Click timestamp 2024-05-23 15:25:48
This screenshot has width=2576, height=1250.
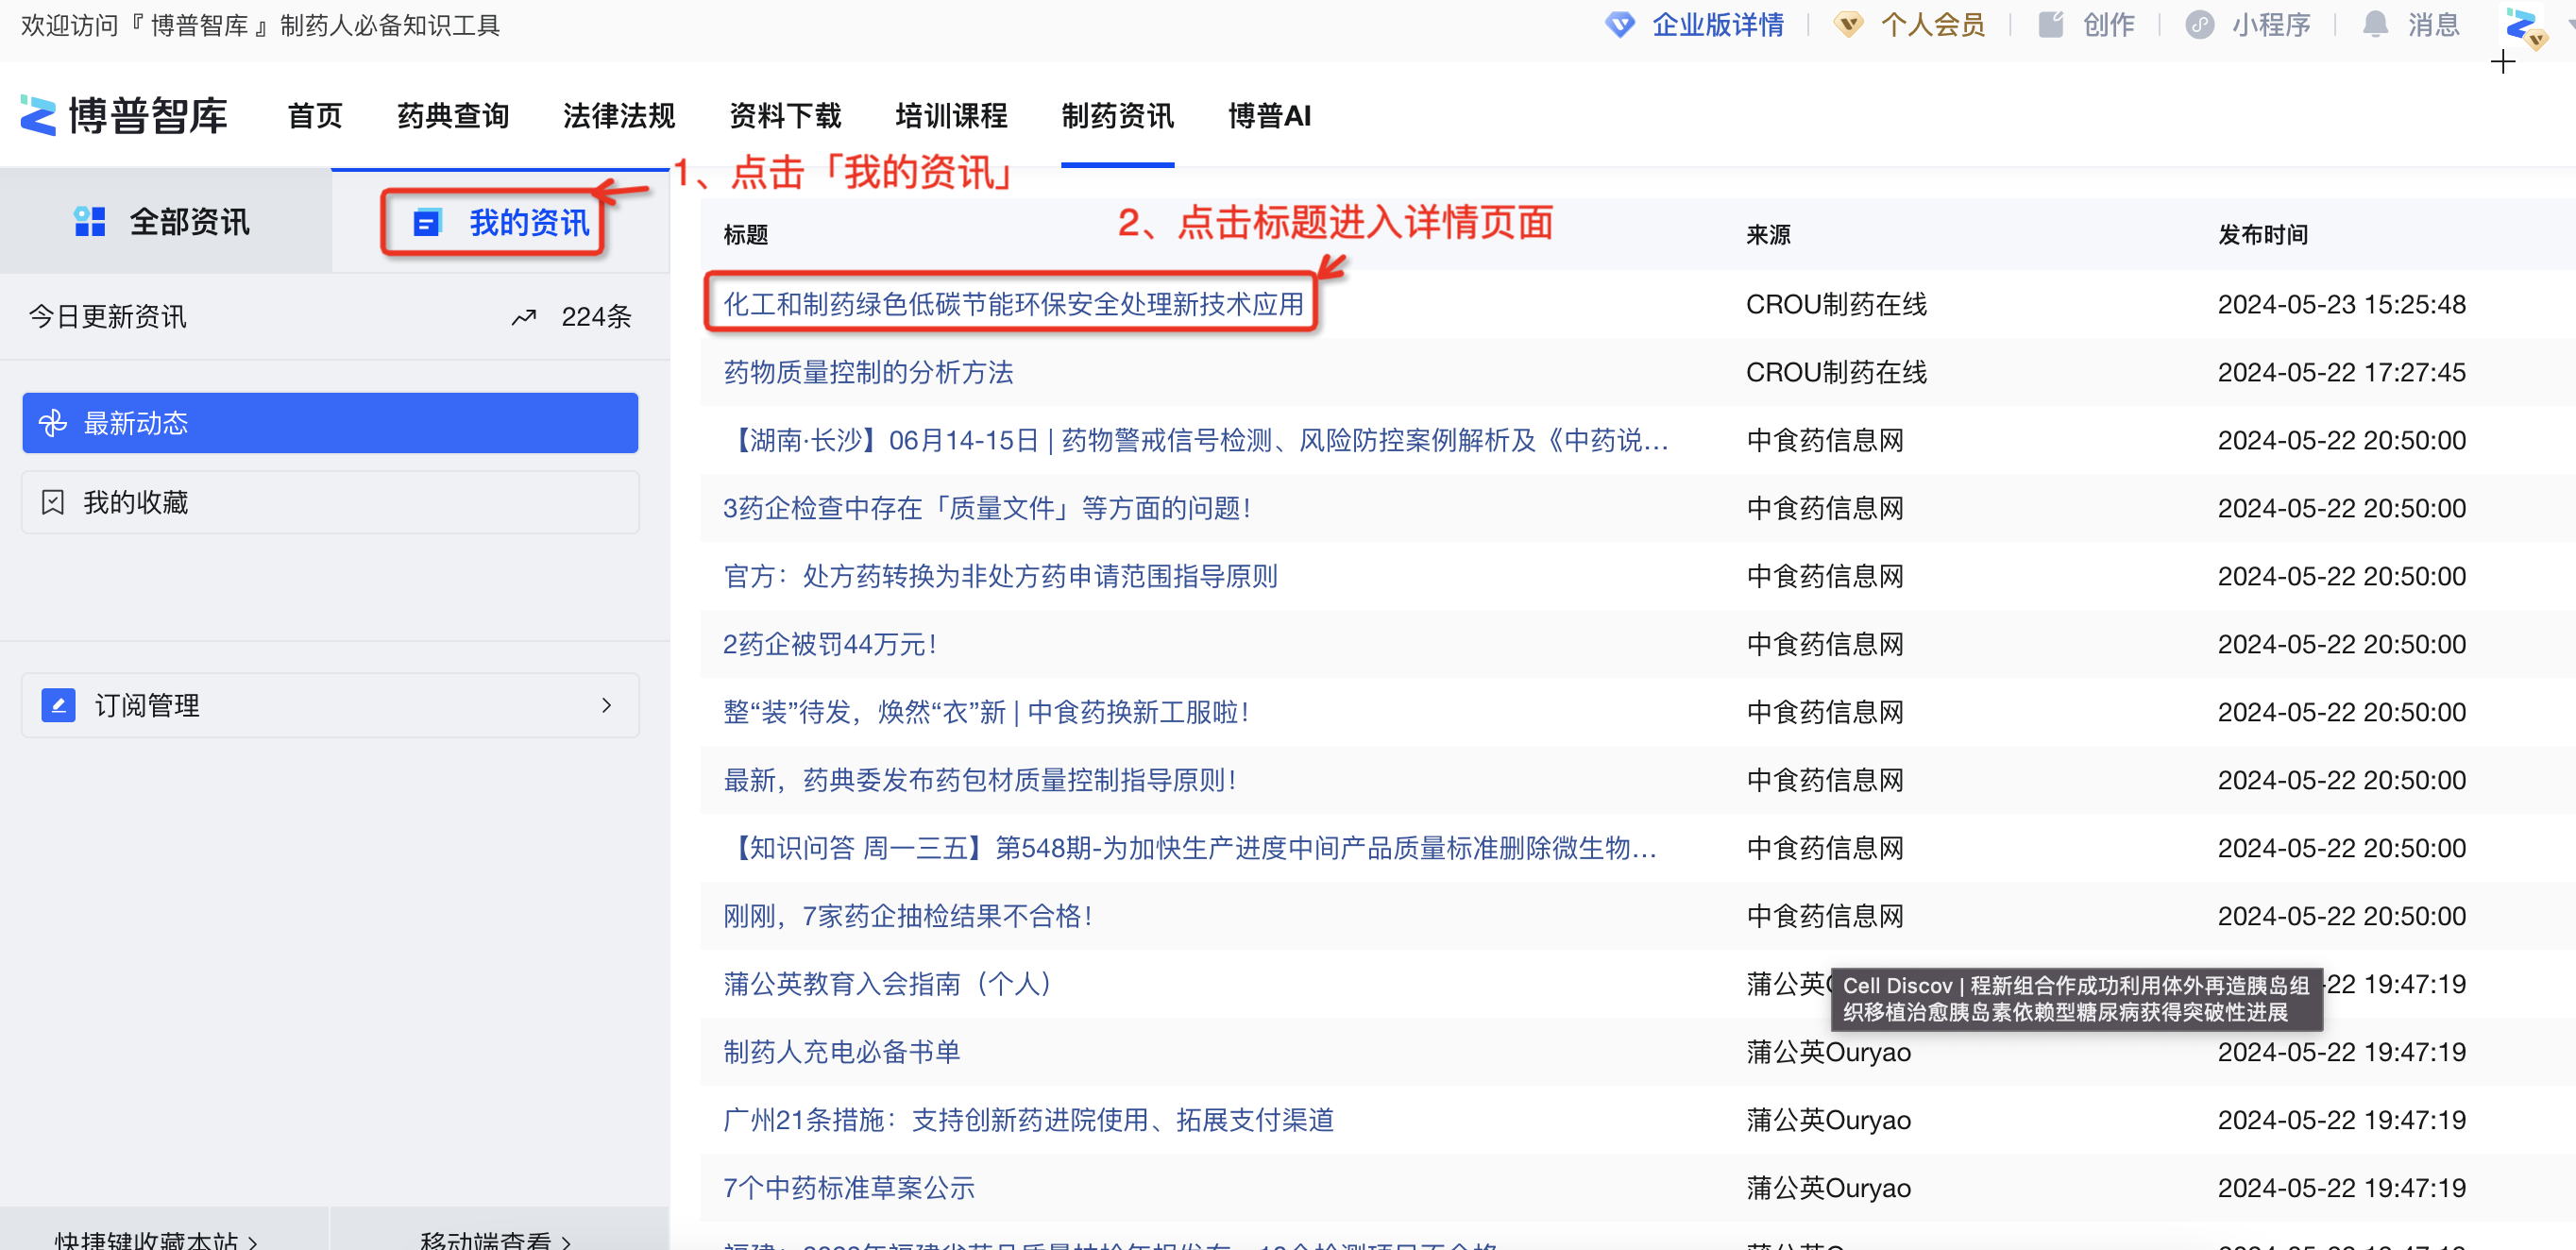tap(2342, 304)
